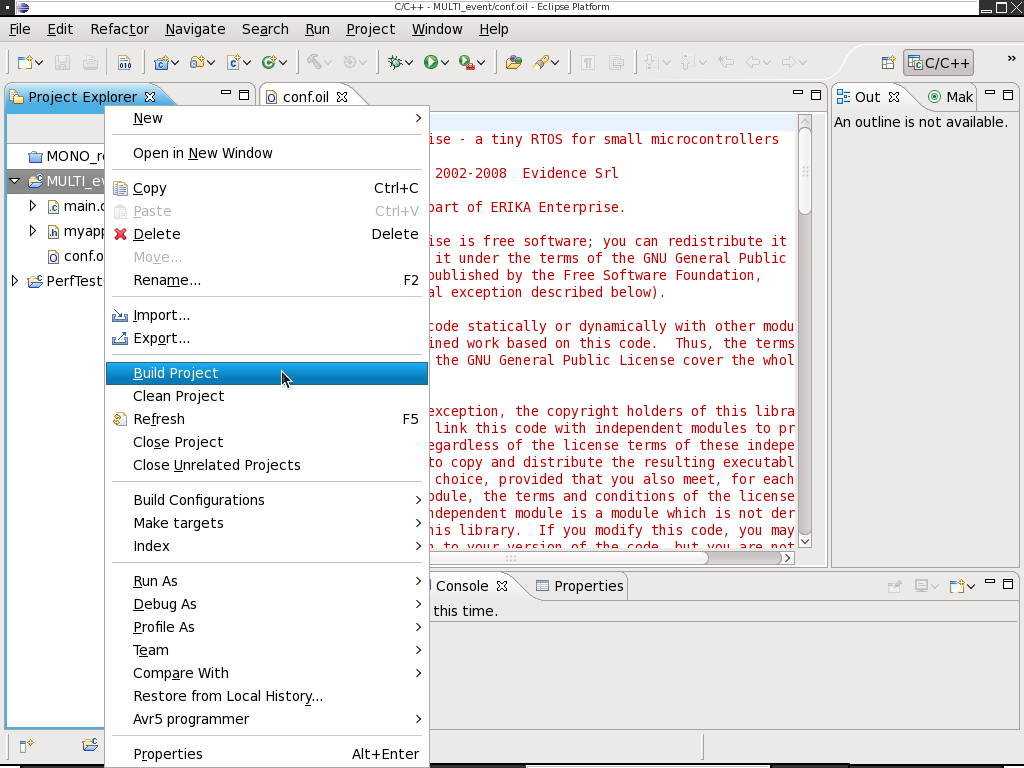Open the Help menu
The width and height of the screenshot is (1024, 768).
click(494, 29)
